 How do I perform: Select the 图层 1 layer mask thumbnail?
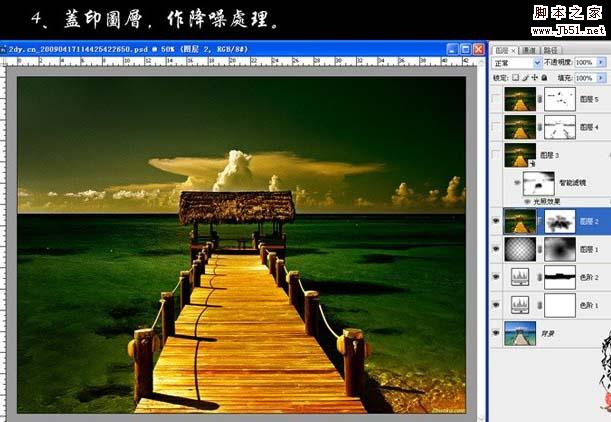click(560, 249)
